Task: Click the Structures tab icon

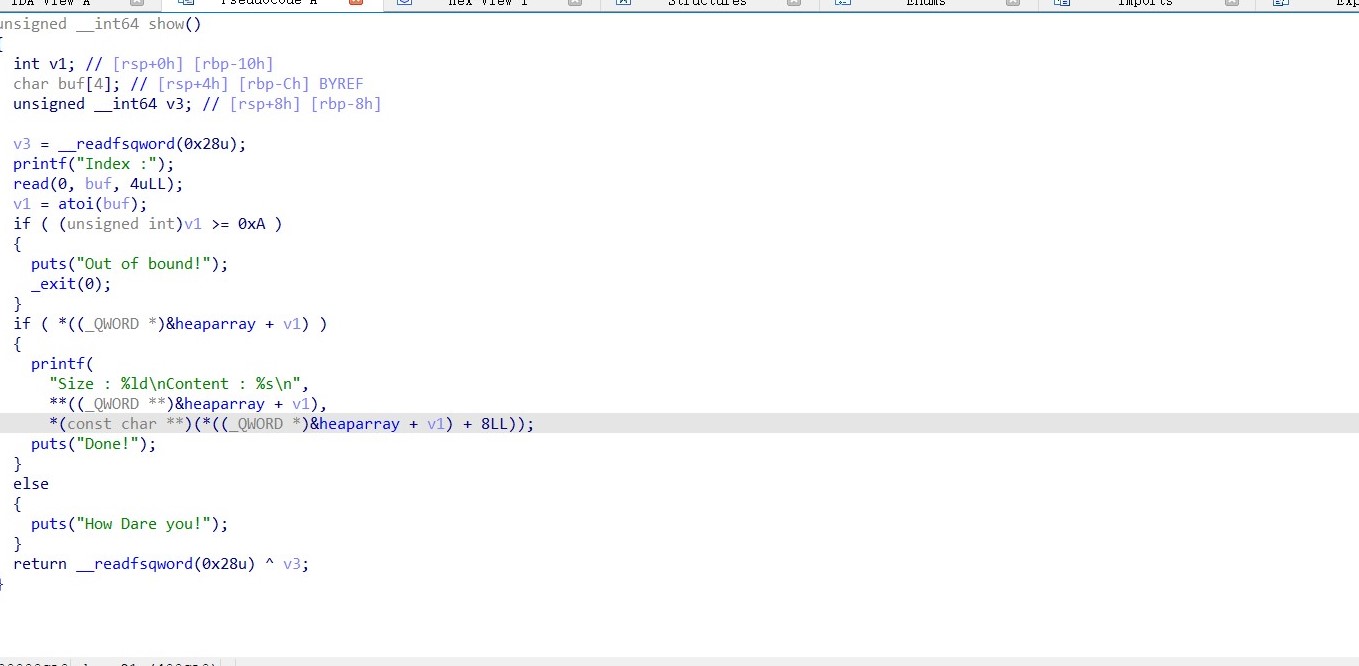Action: click(x=623, y=3)
